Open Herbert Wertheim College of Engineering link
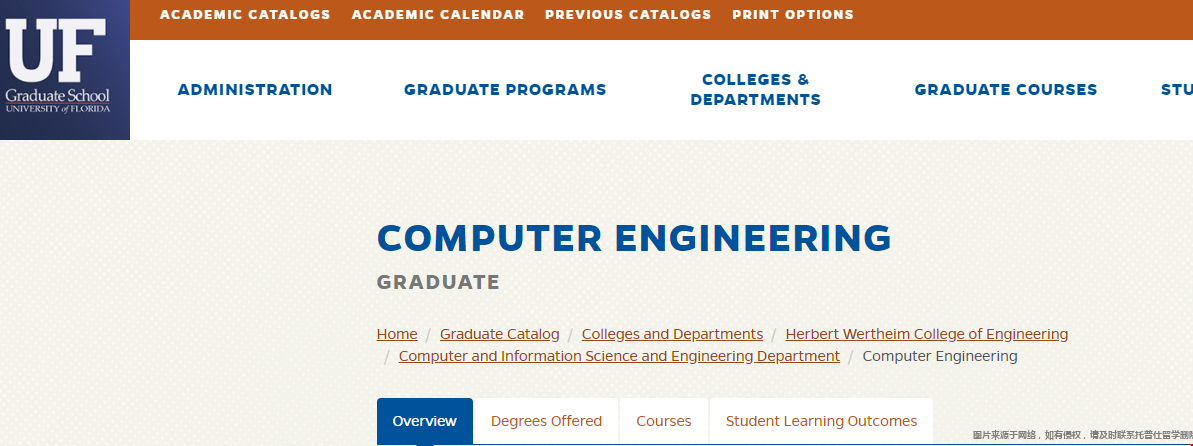Screen dimensions: 1193x446 927,334
